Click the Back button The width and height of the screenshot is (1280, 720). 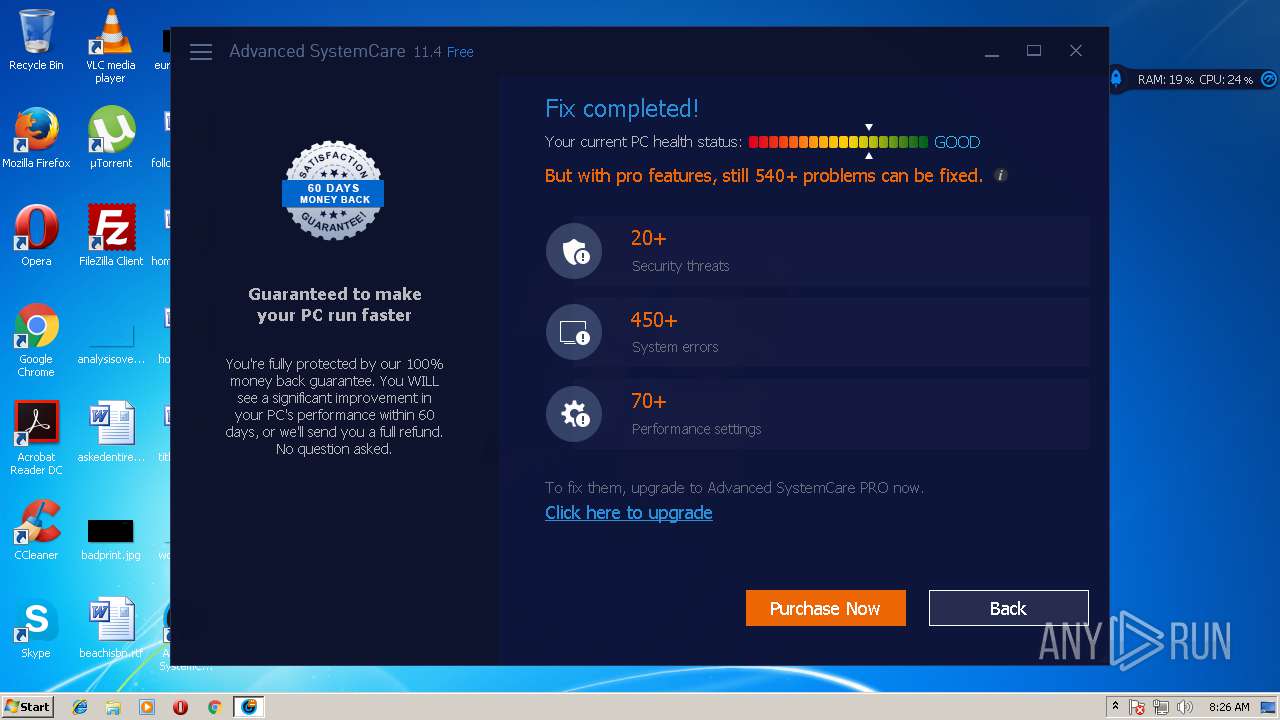[x=1008, y=608]
